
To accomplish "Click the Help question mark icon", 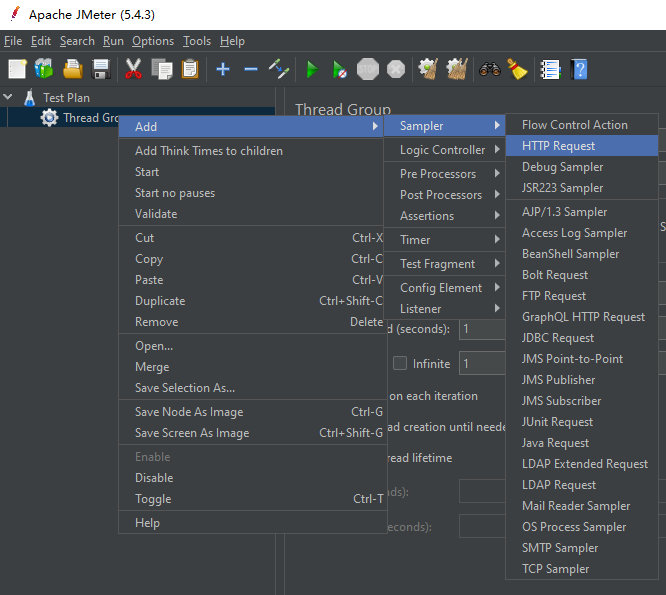I will (x=579, y=69).
